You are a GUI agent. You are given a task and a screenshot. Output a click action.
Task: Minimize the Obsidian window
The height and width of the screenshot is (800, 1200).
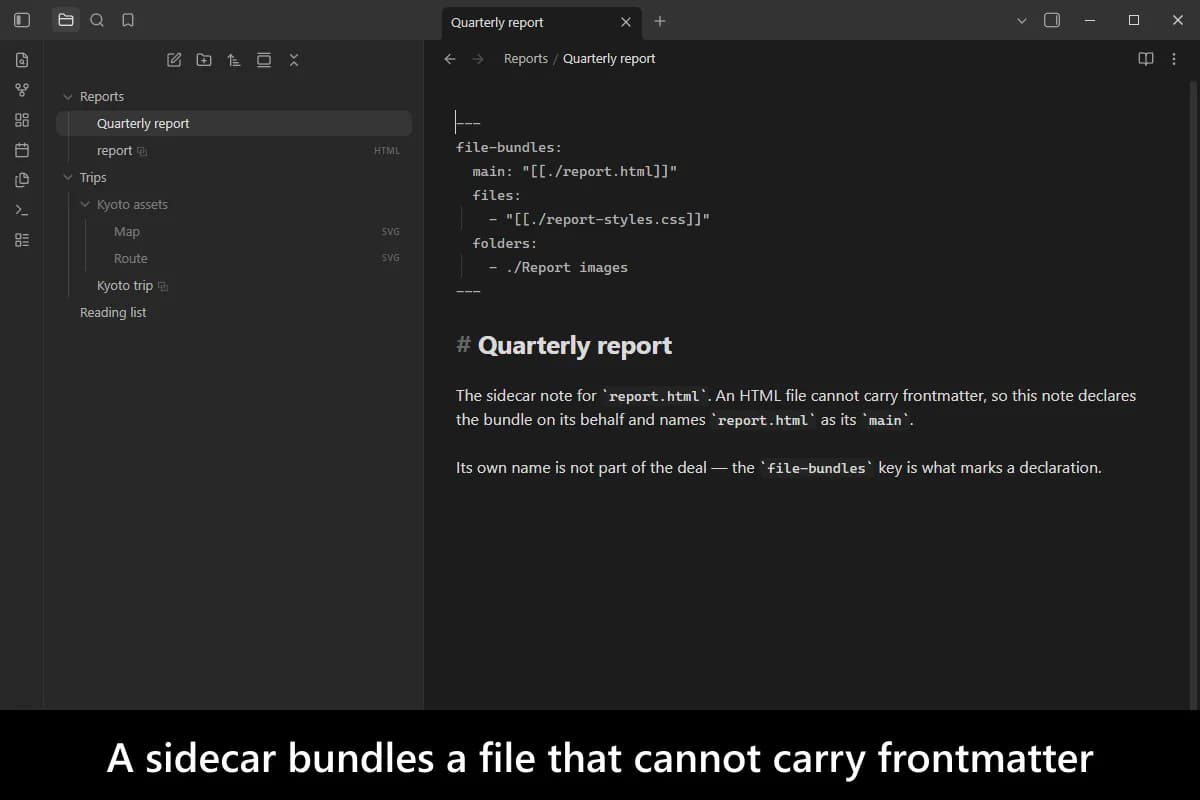[x=1090, y=20]
